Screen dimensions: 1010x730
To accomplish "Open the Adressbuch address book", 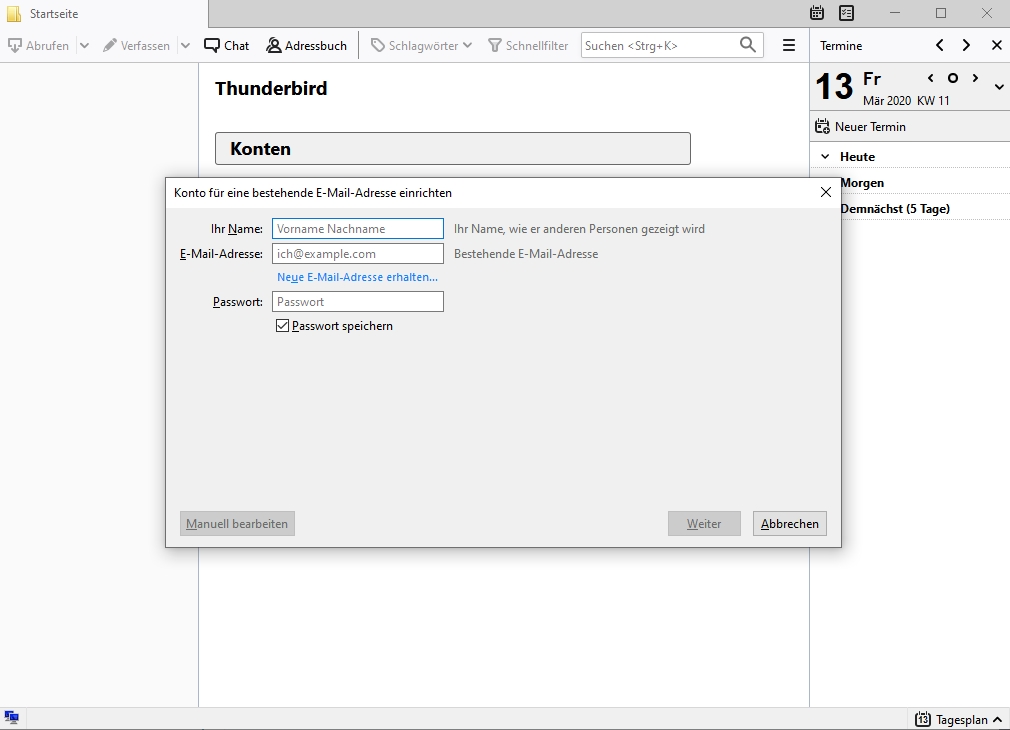I will tap(307, 46).
